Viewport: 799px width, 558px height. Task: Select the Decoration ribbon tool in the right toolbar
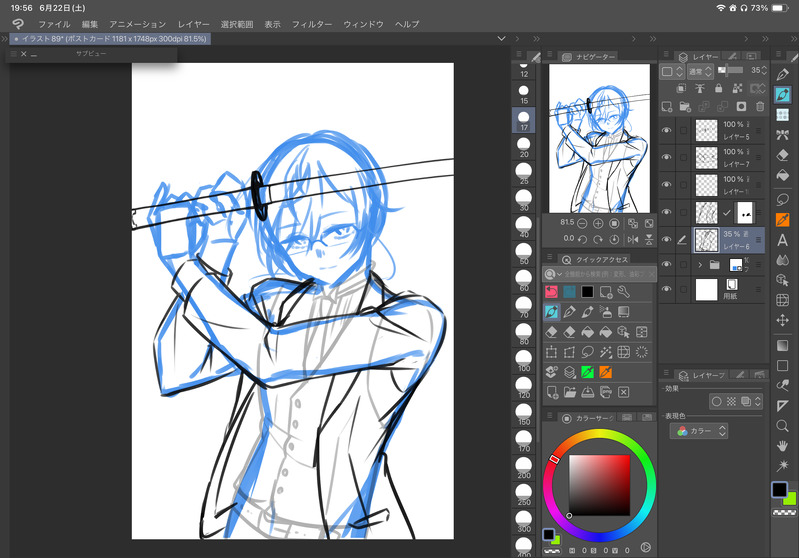pos(783,135)
